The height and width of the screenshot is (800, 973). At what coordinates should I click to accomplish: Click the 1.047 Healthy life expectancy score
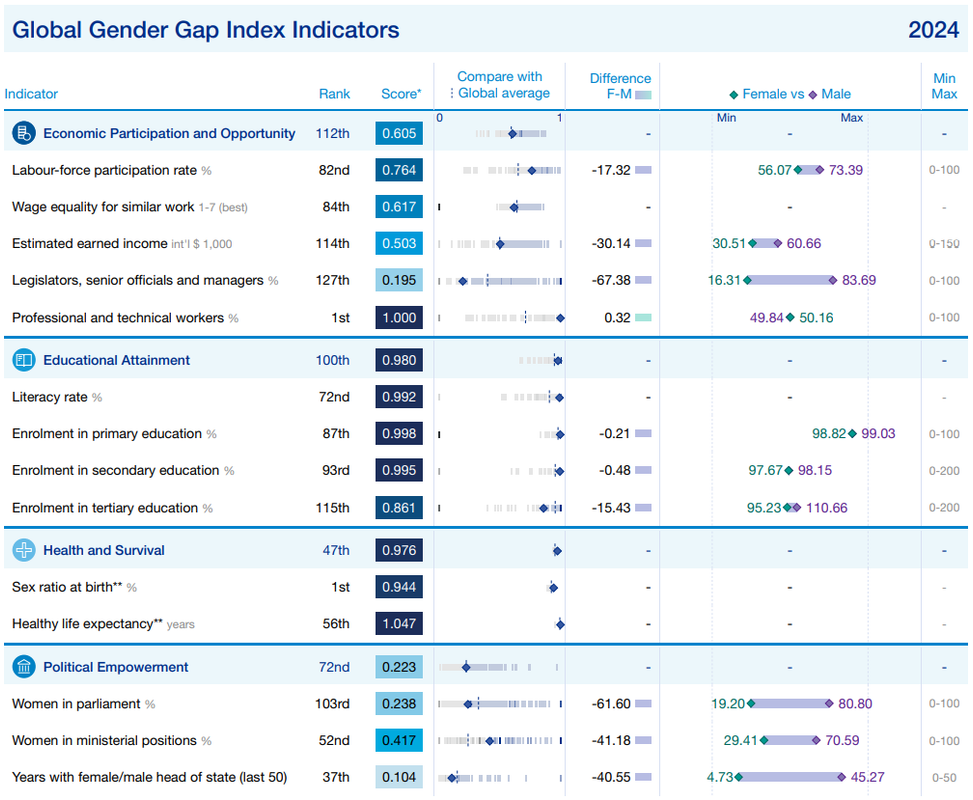[399, 624]
